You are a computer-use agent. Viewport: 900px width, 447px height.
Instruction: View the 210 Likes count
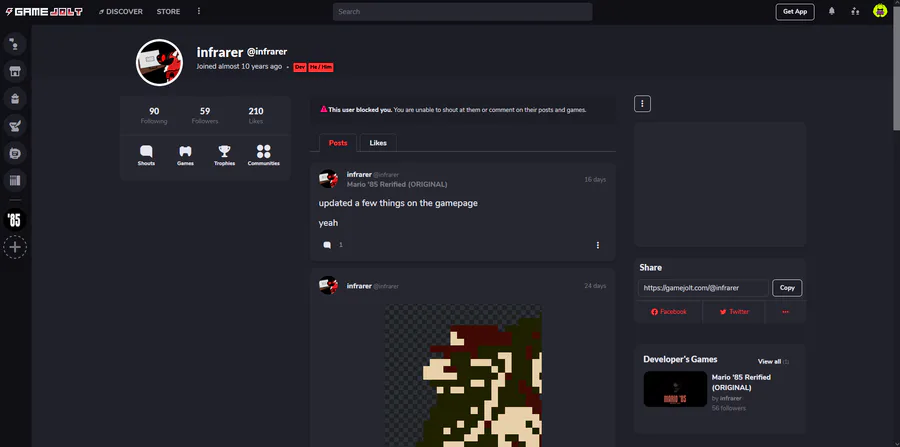click(x=256, y=115)
